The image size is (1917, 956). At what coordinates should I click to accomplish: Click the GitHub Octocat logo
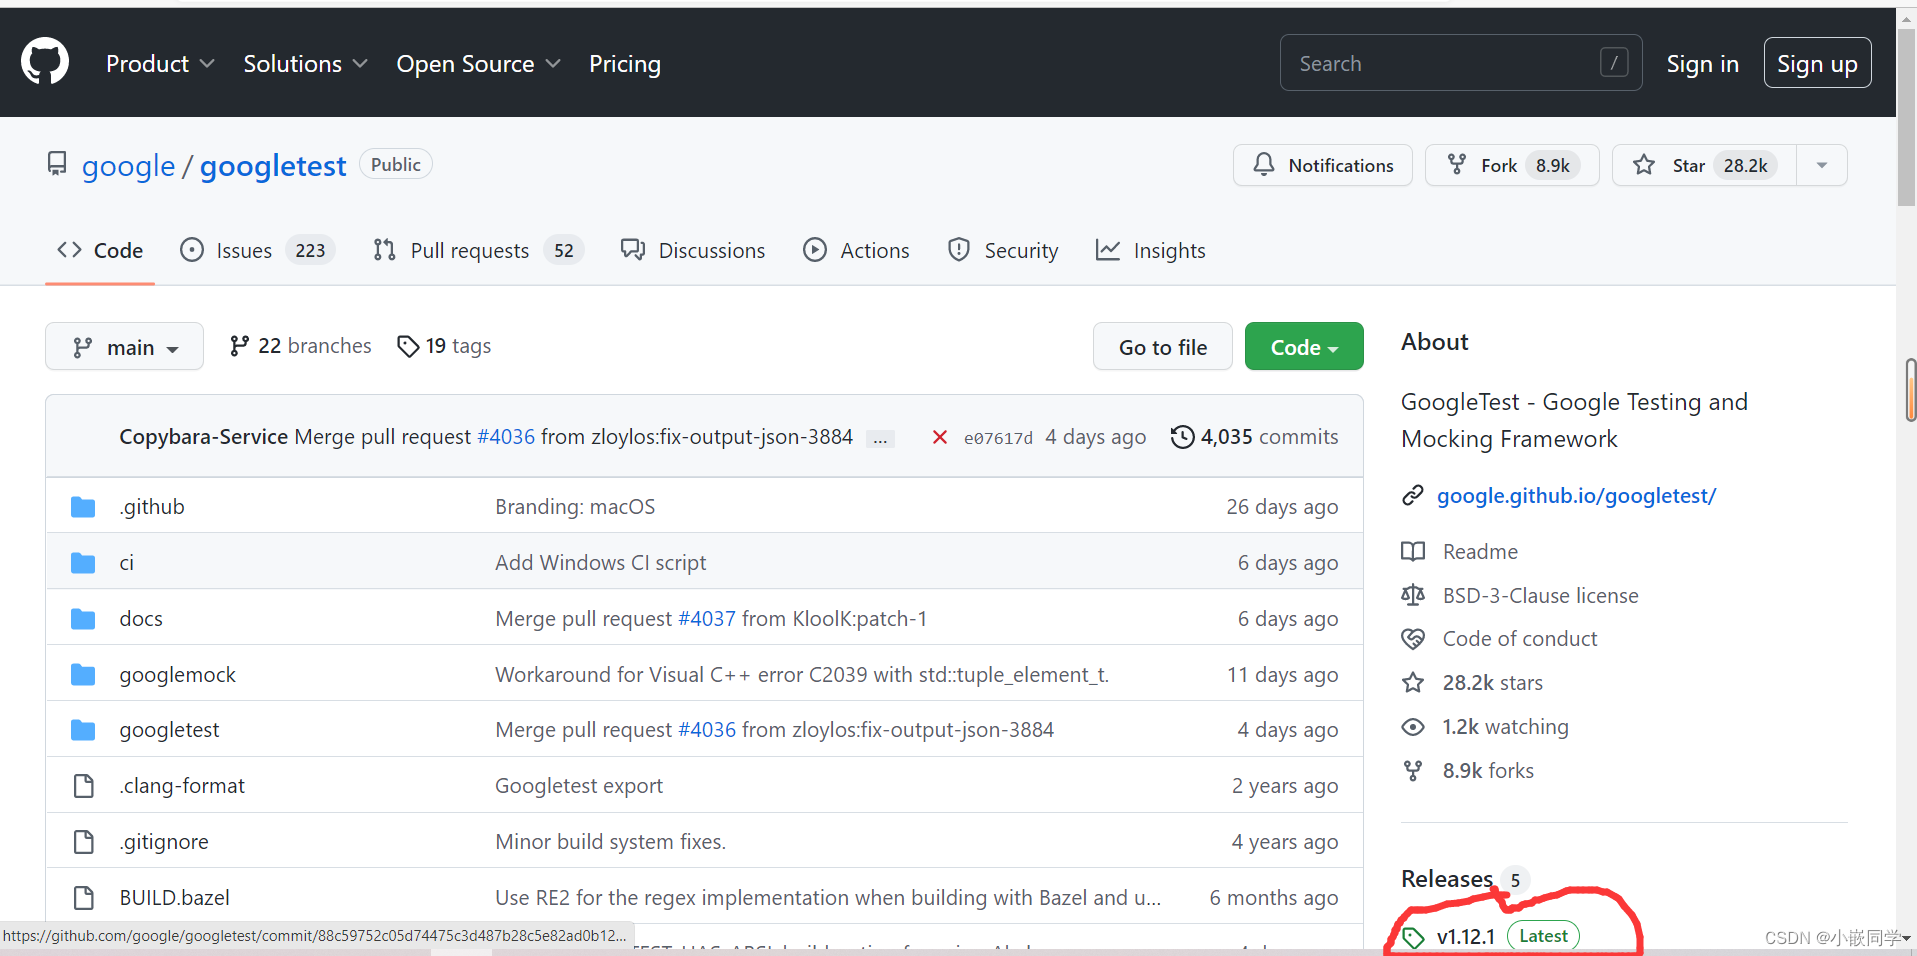click(x=45, y=62)
